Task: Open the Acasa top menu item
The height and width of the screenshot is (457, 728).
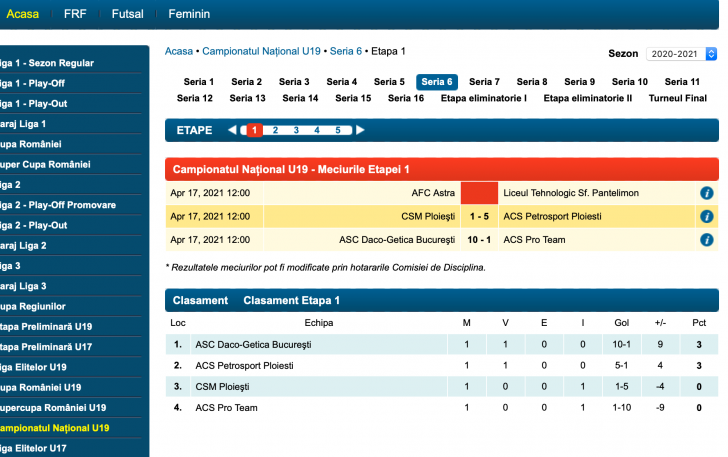Action: click(x=23, y=14)
